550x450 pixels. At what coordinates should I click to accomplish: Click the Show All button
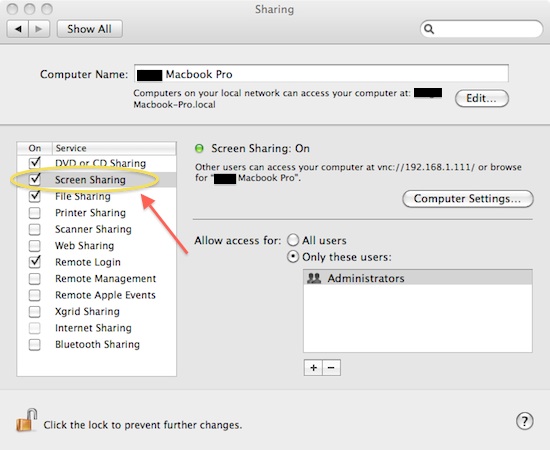tap(90, 29)
